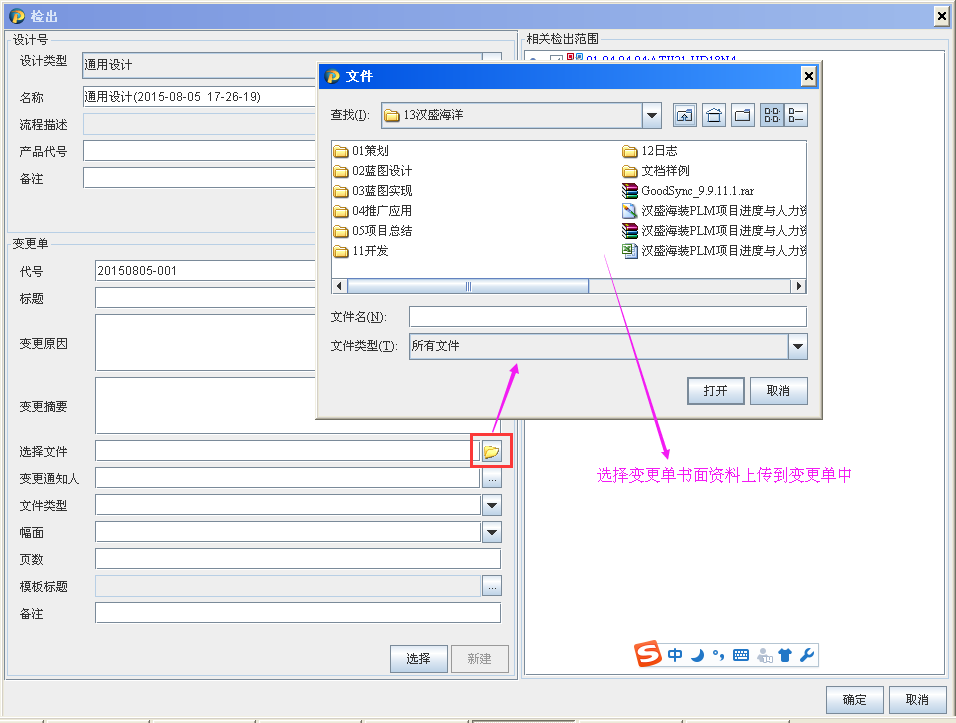The height and width of the screenshot is (723, 956).
Task: Click into 文件名(N) input field
Action: pos(608,317)
